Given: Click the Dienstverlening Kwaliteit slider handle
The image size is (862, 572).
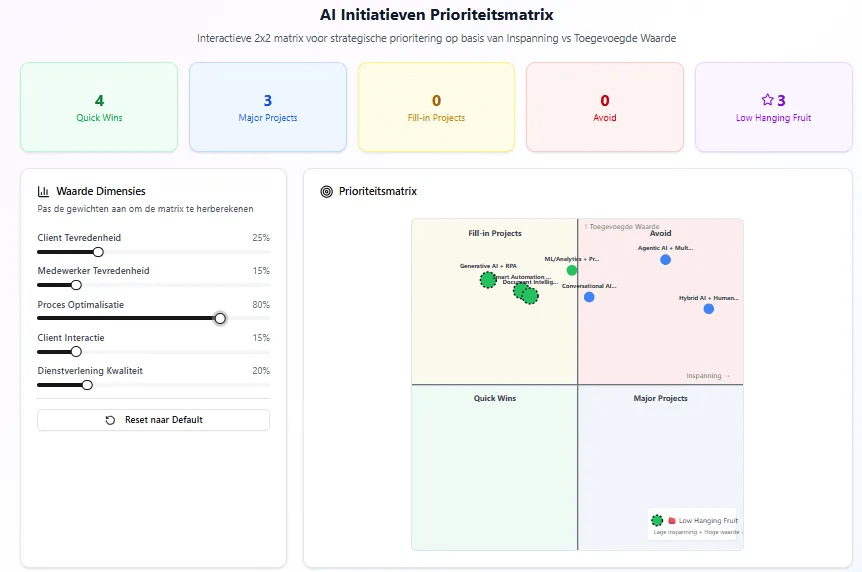Looking at the screenshot, I should click(x=87, y=385).
